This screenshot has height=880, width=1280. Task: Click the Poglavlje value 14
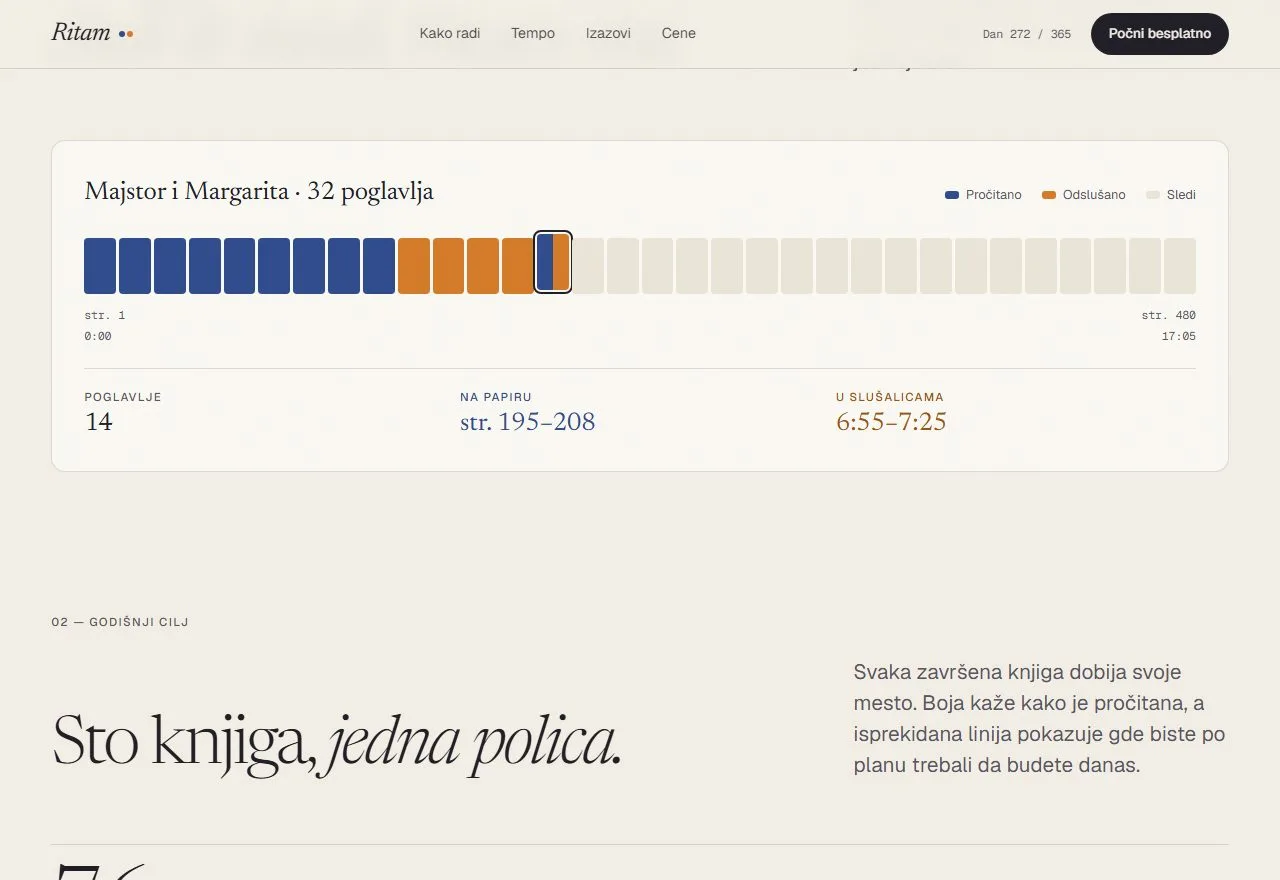click(99, 422)
